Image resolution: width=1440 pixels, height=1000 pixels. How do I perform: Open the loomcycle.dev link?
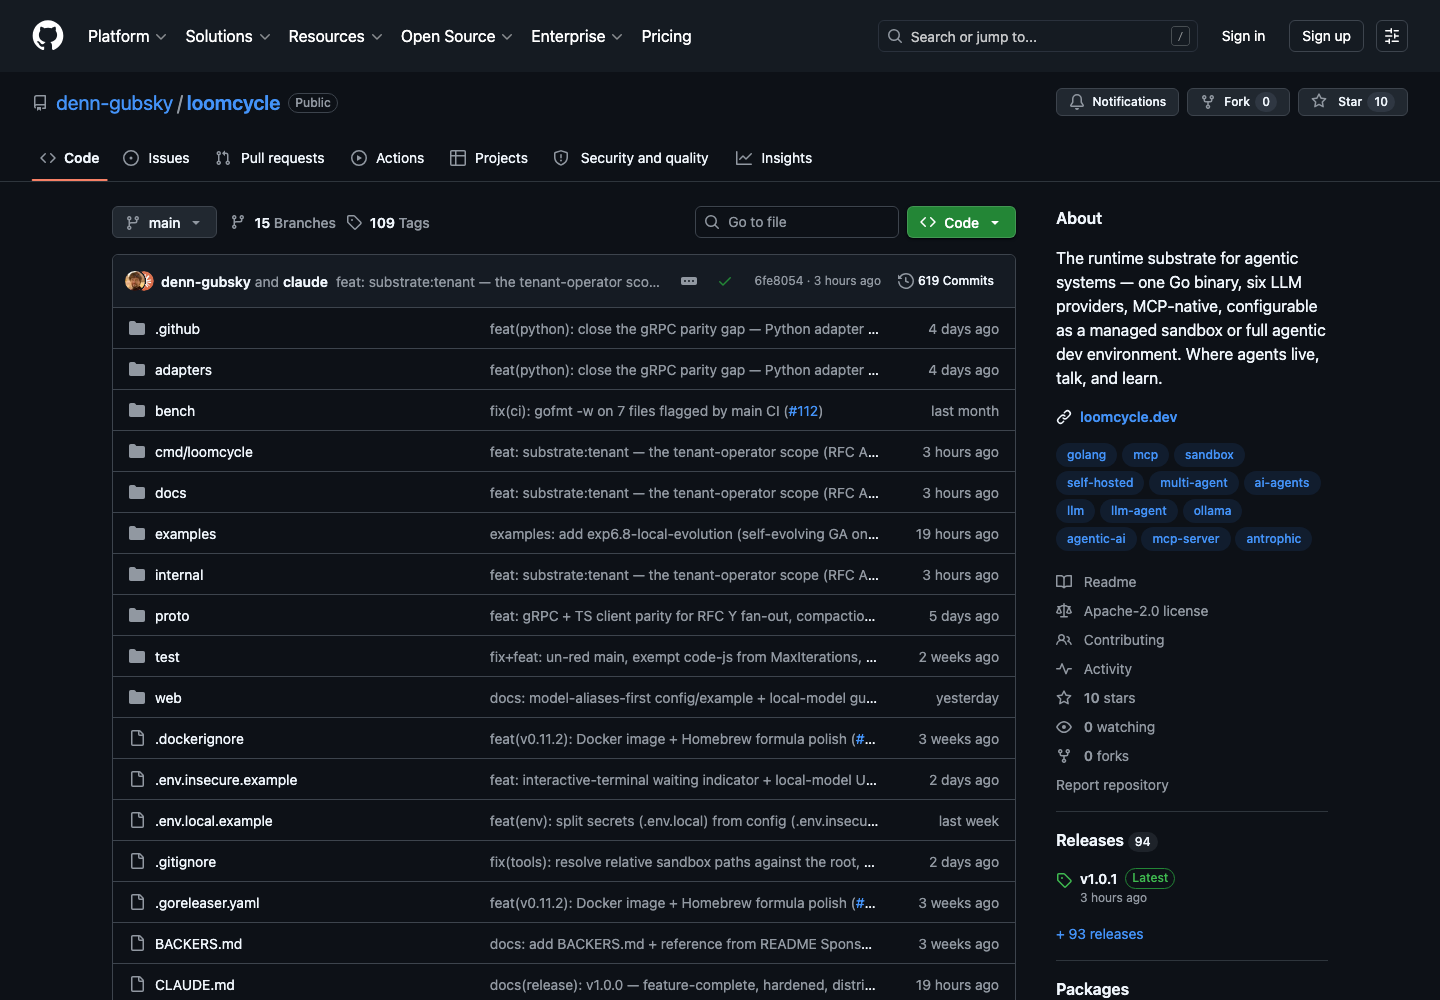click(1128, 417)
